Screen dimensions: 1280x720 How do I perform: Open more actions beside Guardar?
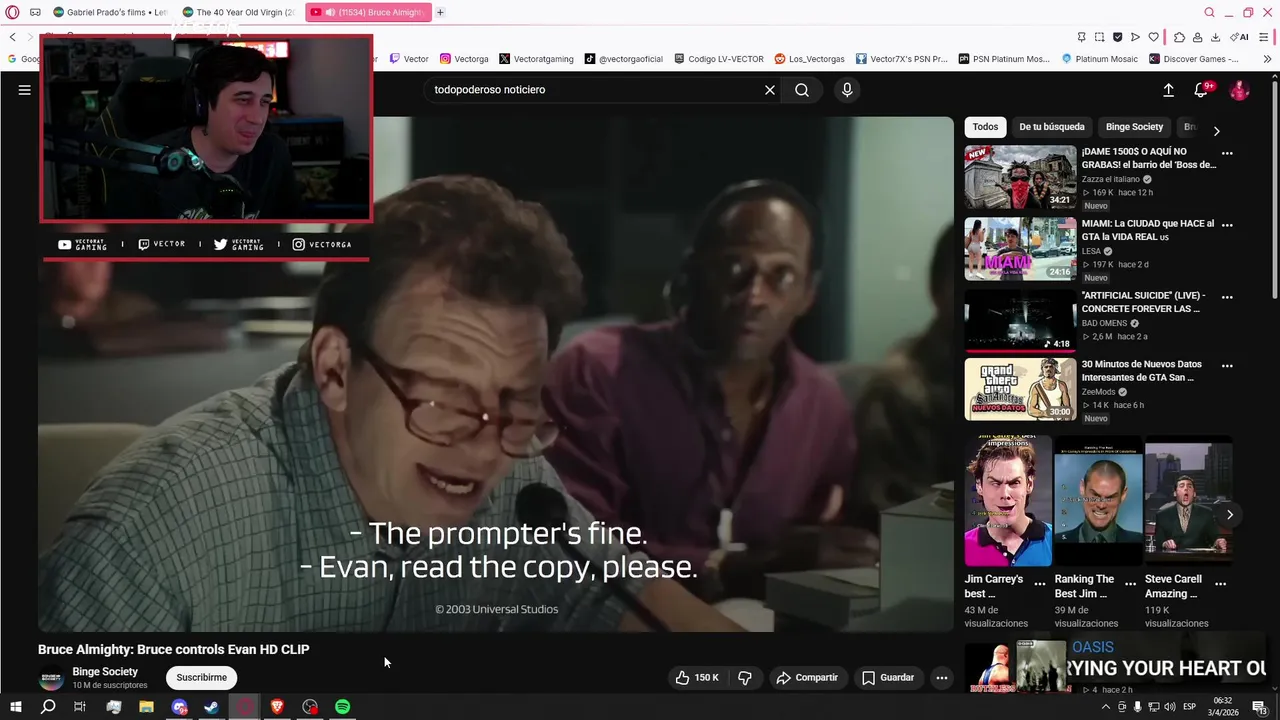click(941, 678)
